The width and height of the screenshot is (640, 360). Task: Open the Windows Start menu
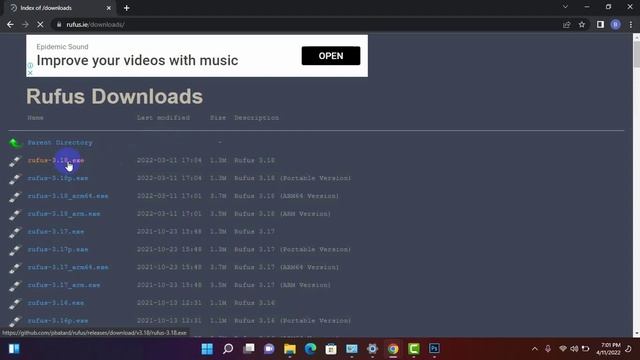[207, 349]
